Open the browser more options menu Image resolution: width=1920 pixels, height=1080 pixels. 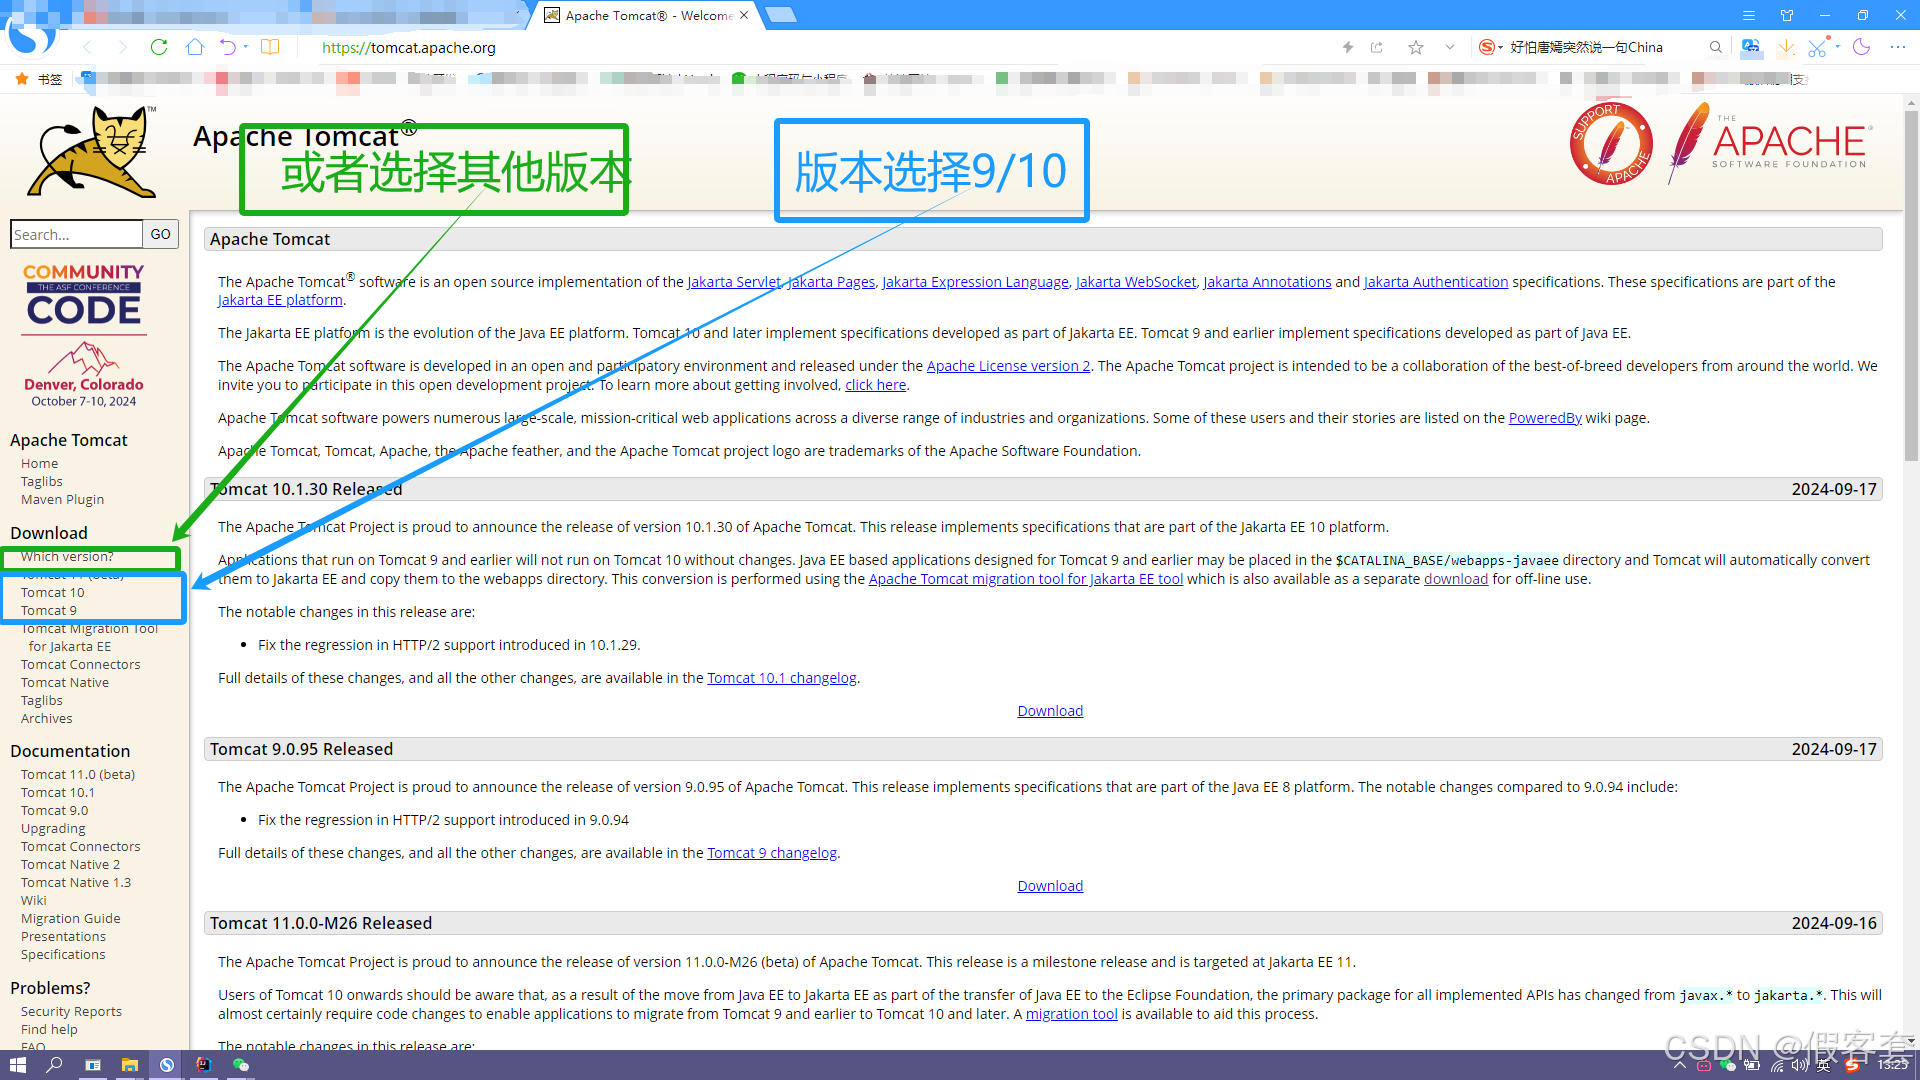point(1898,47)
